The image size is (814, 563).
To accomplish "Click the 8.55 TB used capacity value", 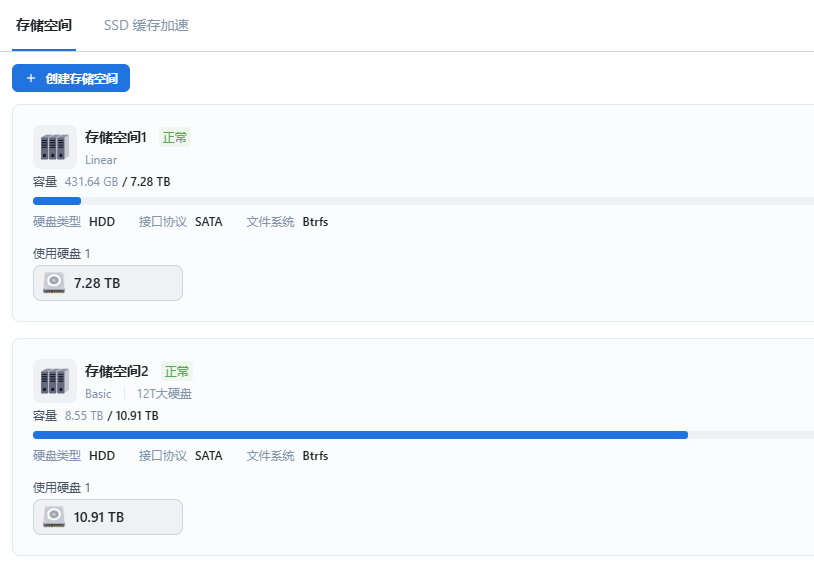I will point(84,416).
